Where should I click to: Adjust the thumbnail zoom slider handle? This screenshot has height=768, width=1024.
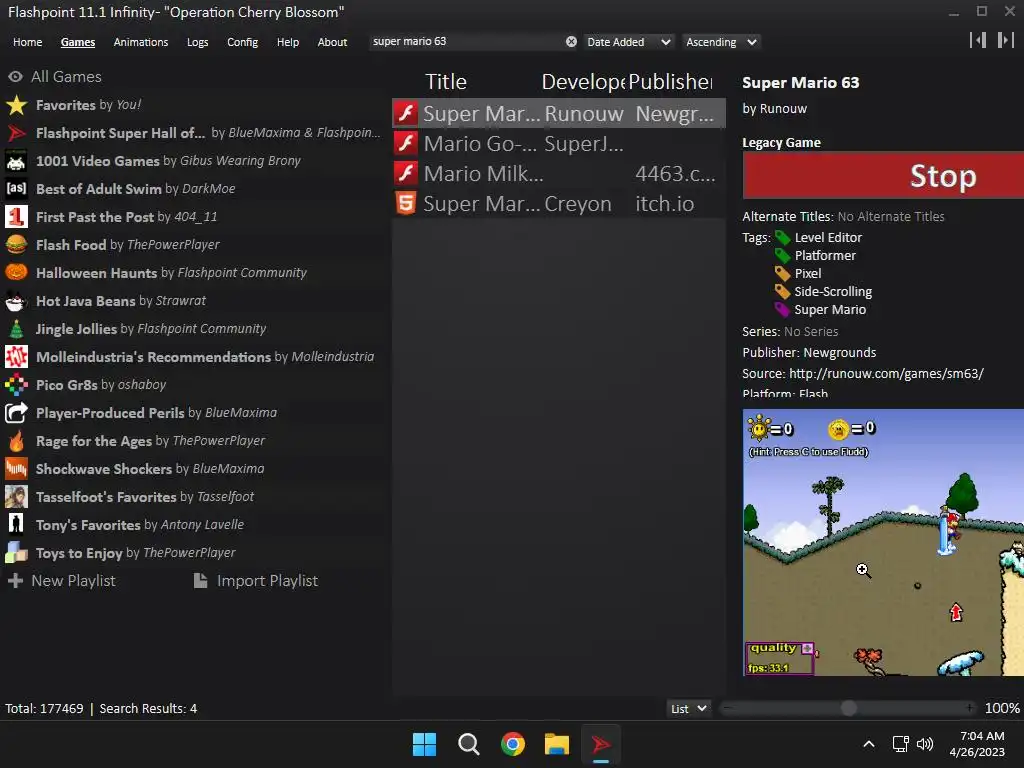848,709
